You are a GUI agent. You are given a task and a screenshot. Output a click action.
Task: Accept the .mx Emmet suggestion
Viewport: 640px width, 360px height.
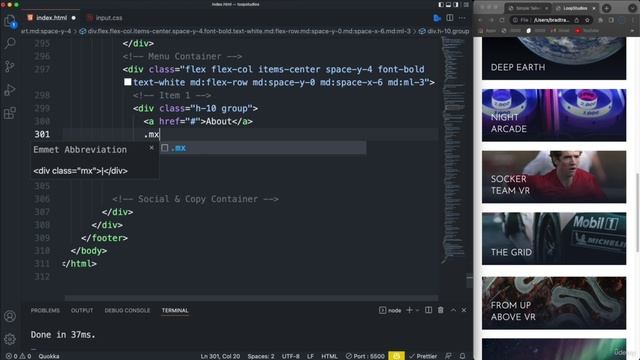(263, 148)
